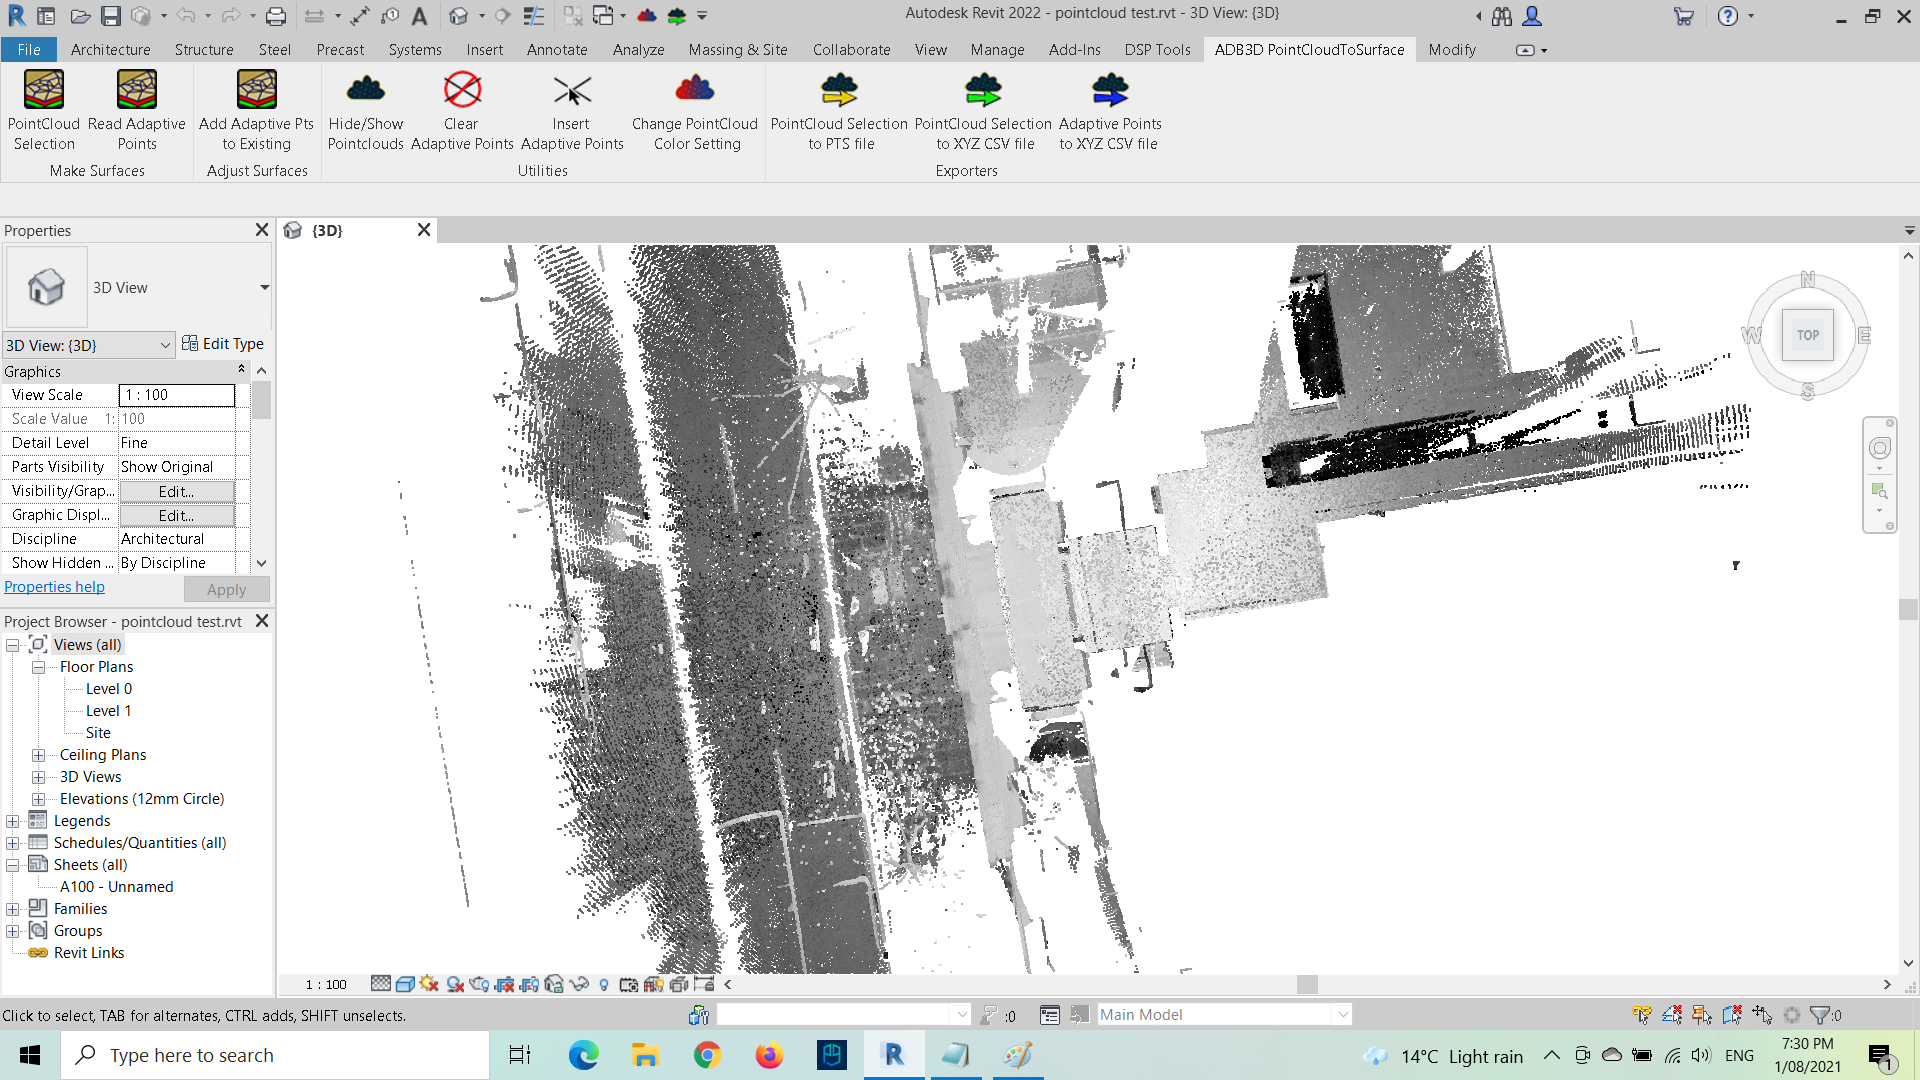The height and width of the screenshot is (1080, 1920).
Task: Open the Massing & Site ribbon tab
Action: pyautogui.click(x=737, y=50)
